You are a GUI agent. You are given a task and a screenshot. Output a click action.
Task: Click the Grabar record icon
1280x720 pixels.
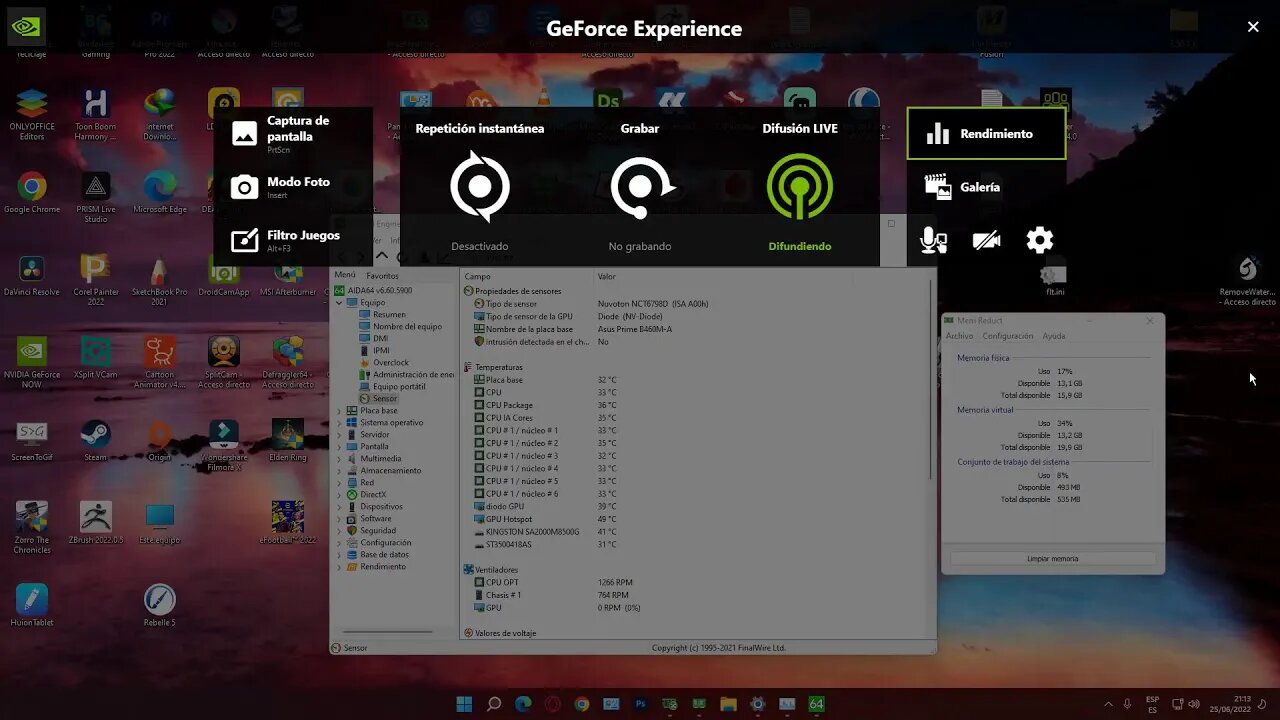641,187
